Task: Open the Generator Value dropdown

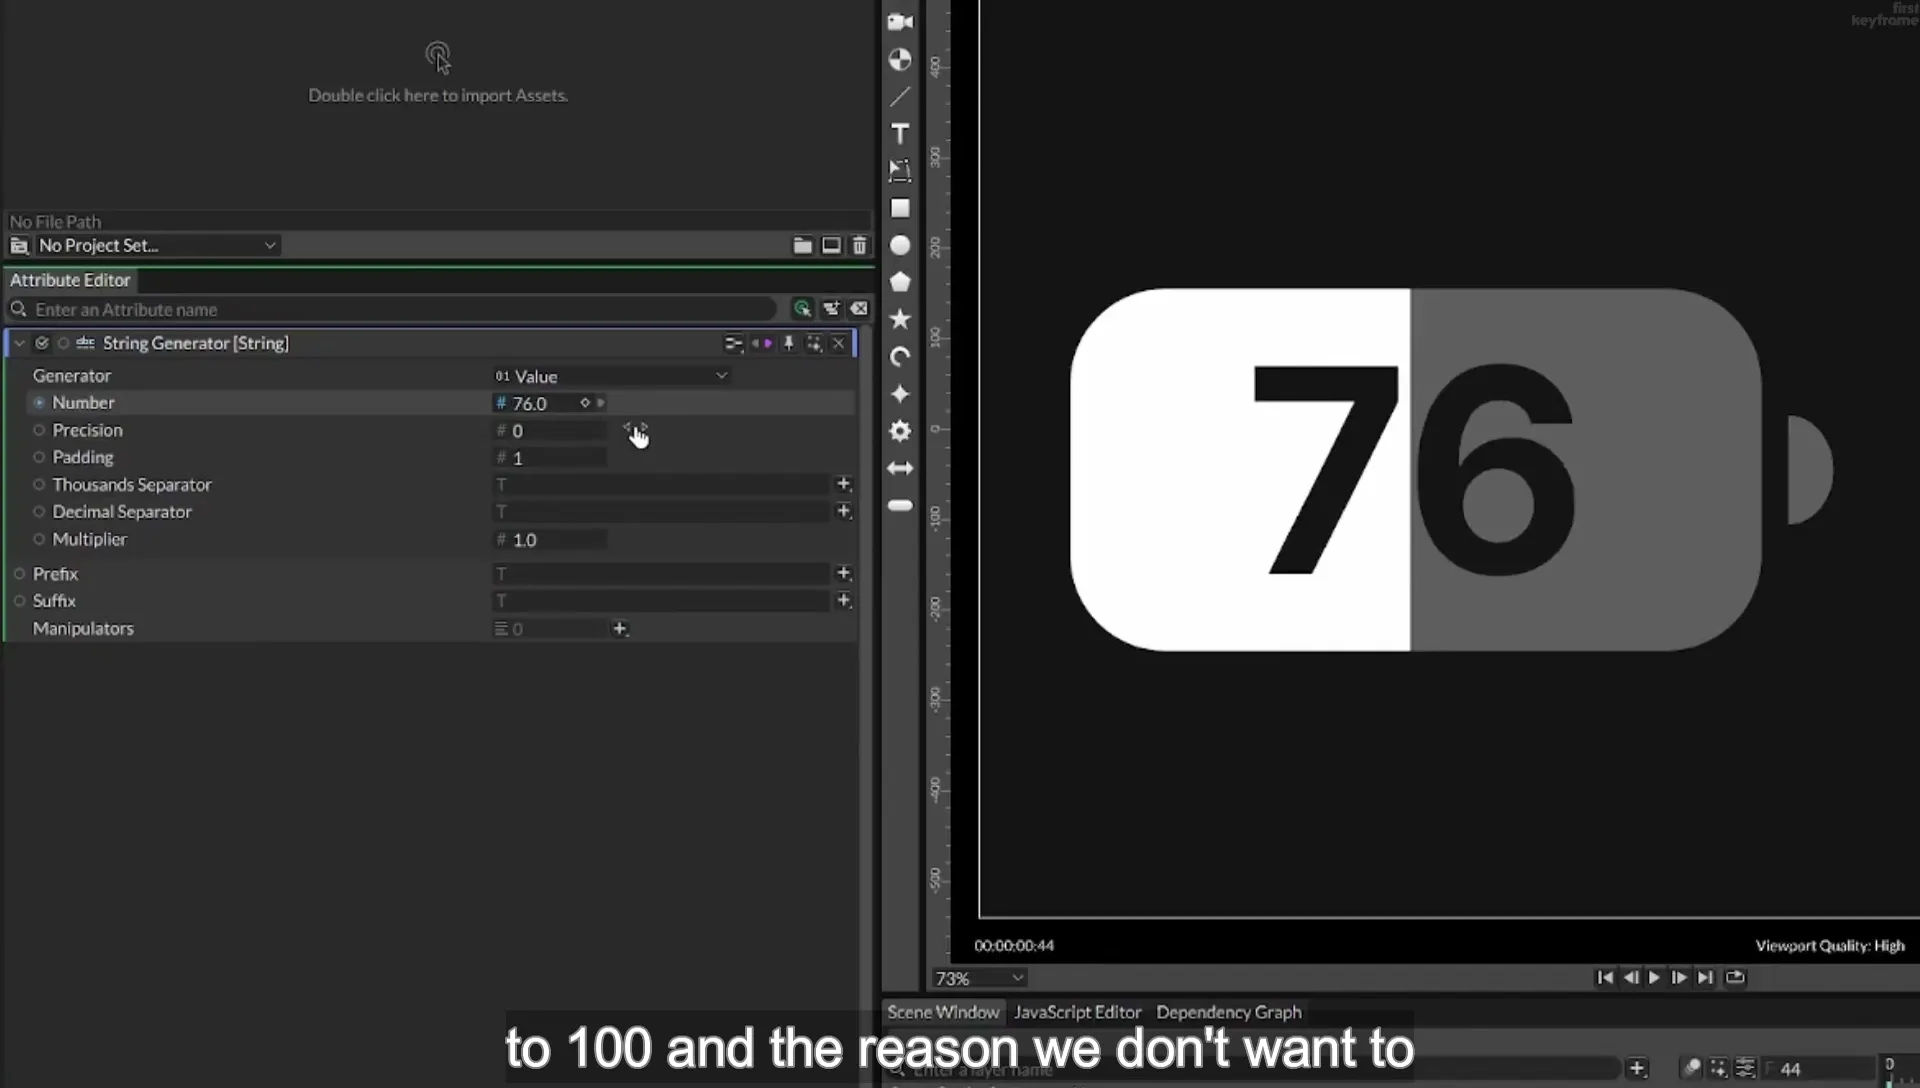Action: click(x=611, y=376)
